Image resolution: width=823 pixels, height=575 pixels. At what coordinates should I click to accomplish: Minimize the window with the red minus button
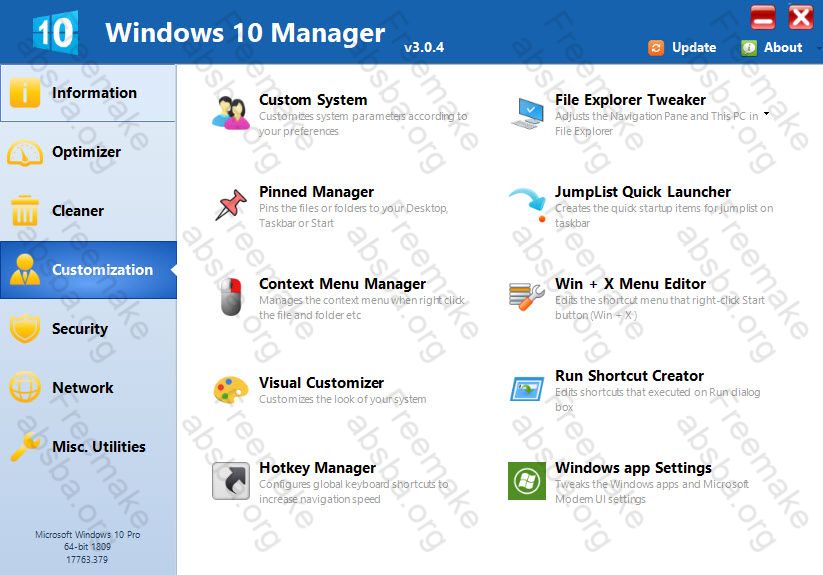763,17
